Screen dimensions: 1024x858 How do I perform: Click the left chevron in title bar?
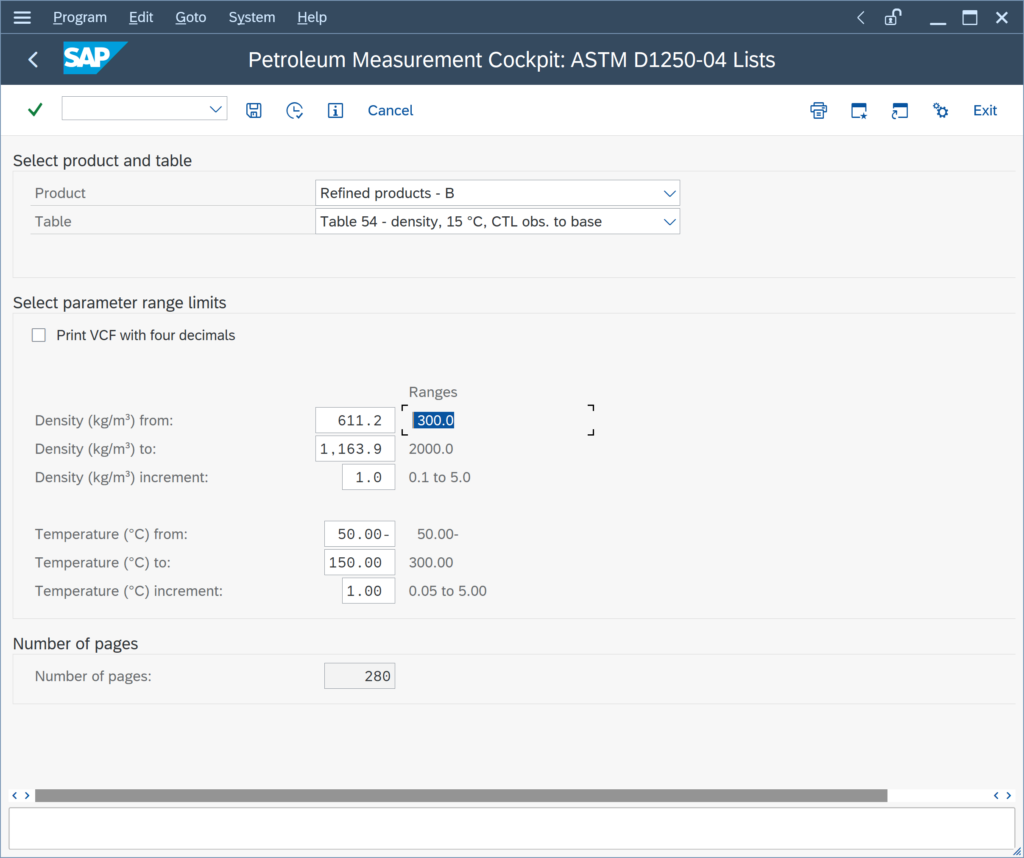click(x=861, y=18)
